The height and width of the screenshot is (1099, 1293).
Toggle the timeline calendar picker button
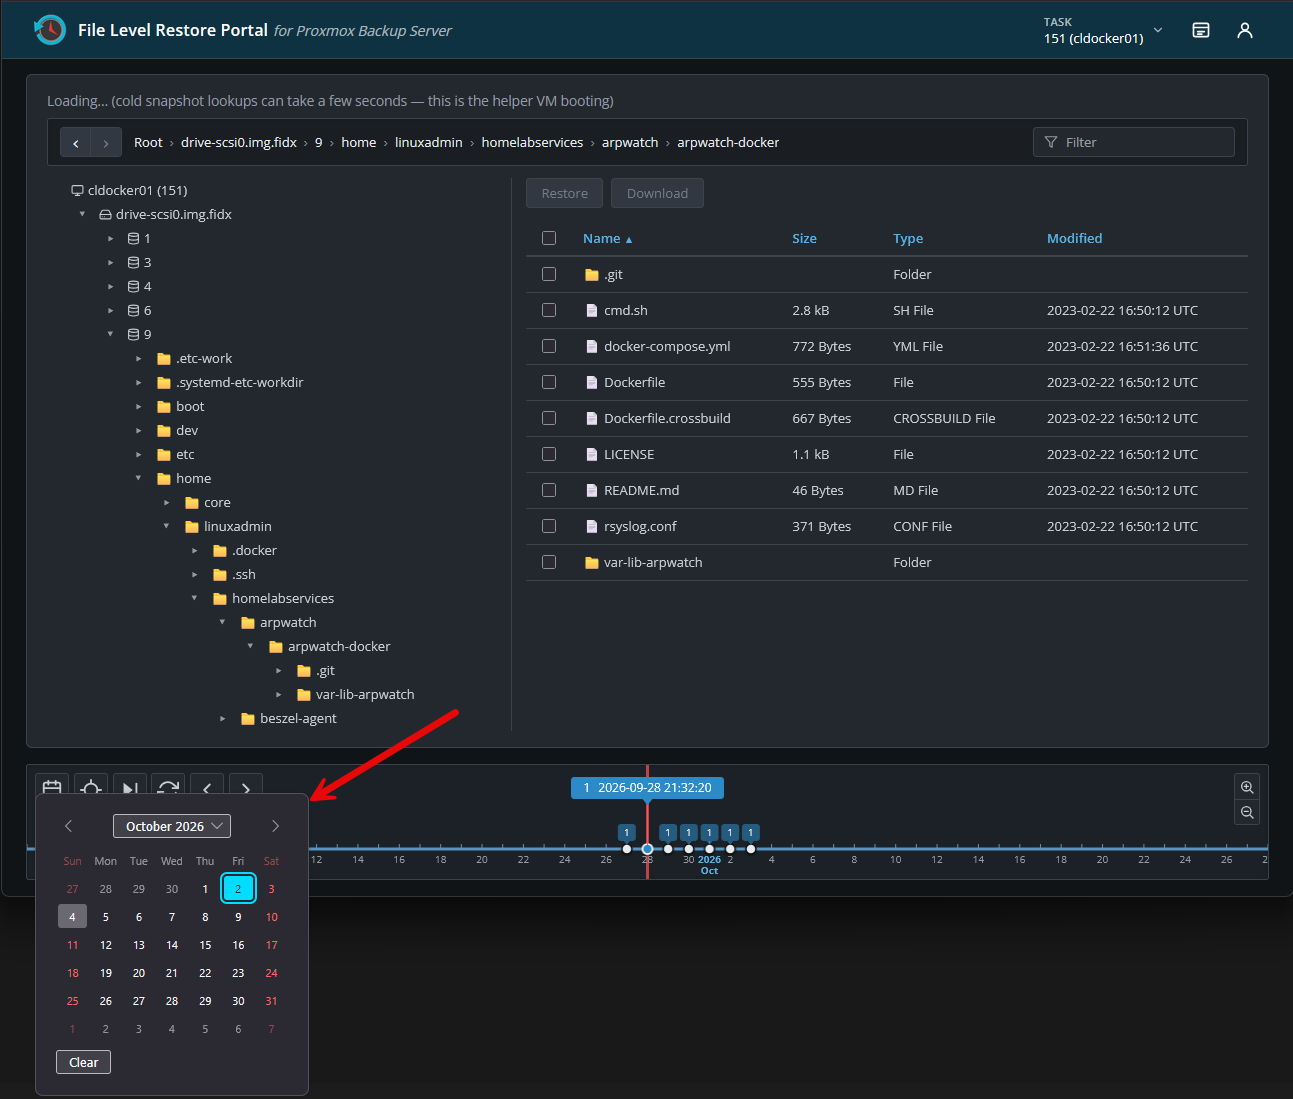pyautogui.click(x=52, y=786)
